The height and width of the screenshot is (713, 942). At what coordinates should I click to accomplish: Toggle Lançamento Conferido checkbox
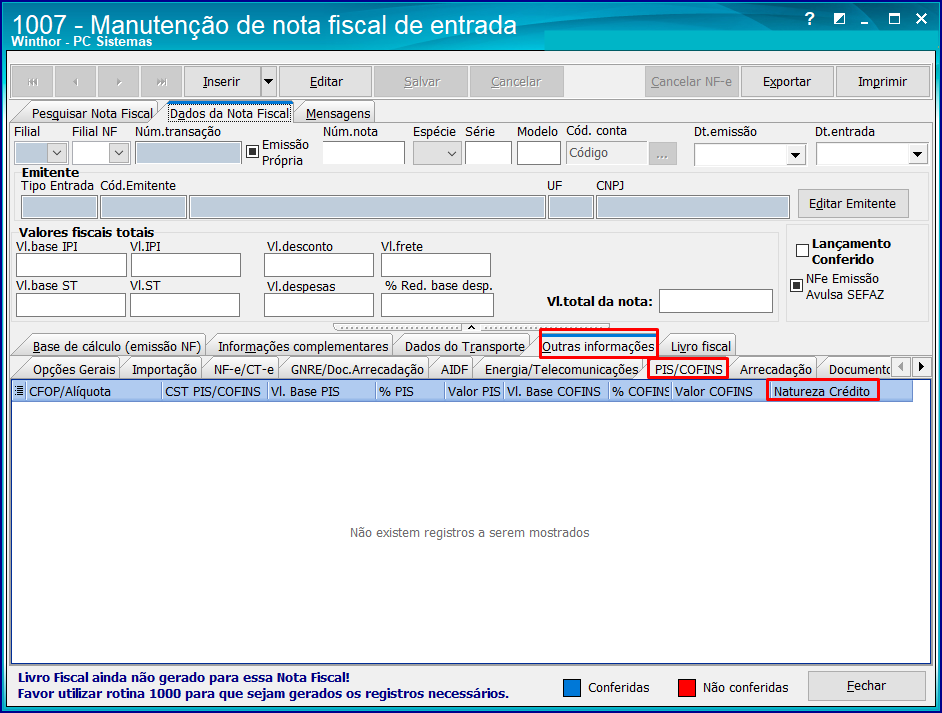point(802,250)
